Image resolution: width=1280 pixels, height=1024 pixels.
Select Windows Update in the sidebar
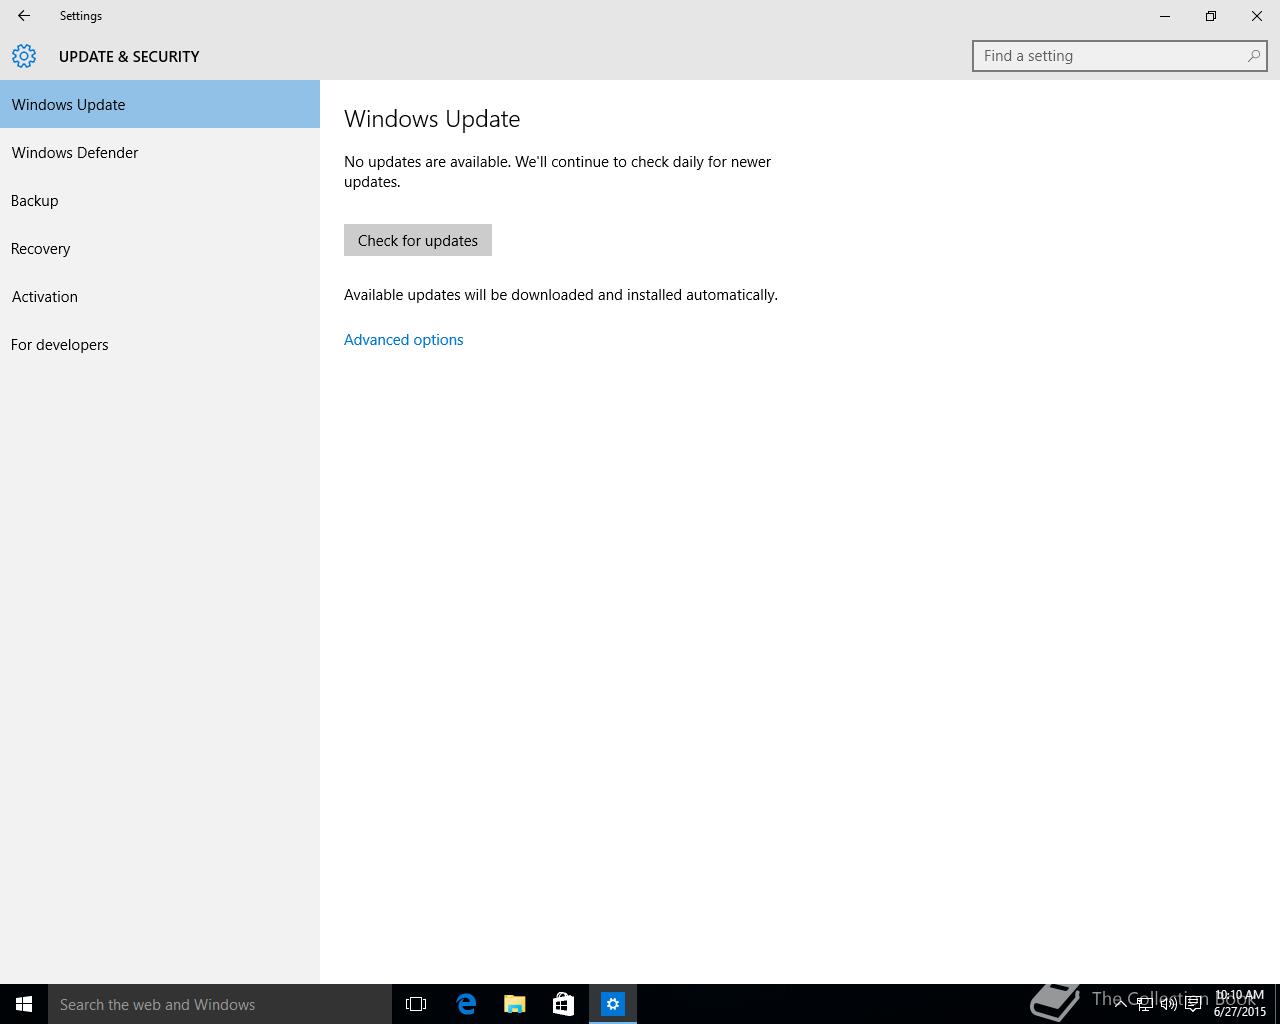(x=160, y=104)
